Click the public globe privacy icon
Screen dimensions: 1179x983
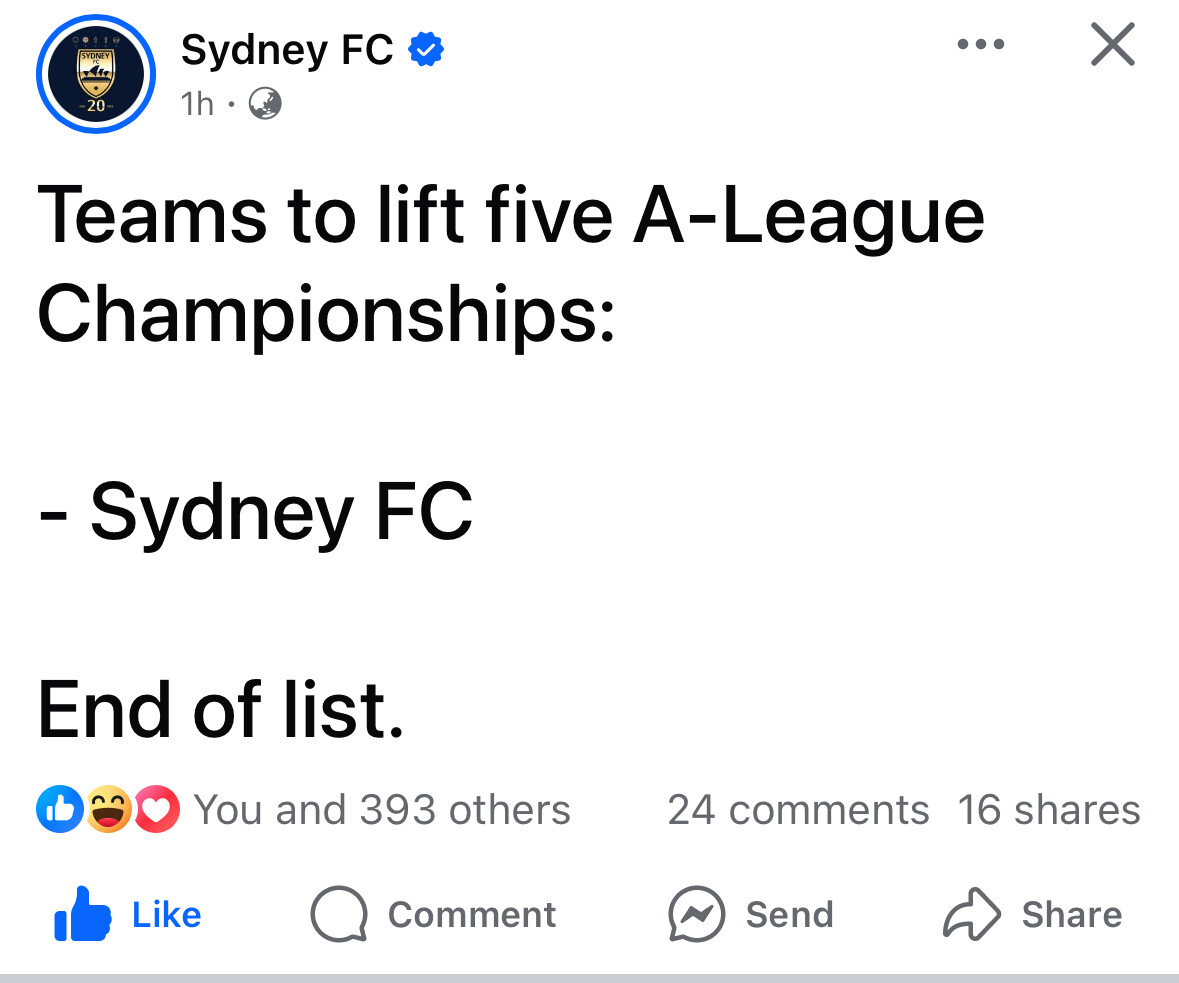(265, 104)
